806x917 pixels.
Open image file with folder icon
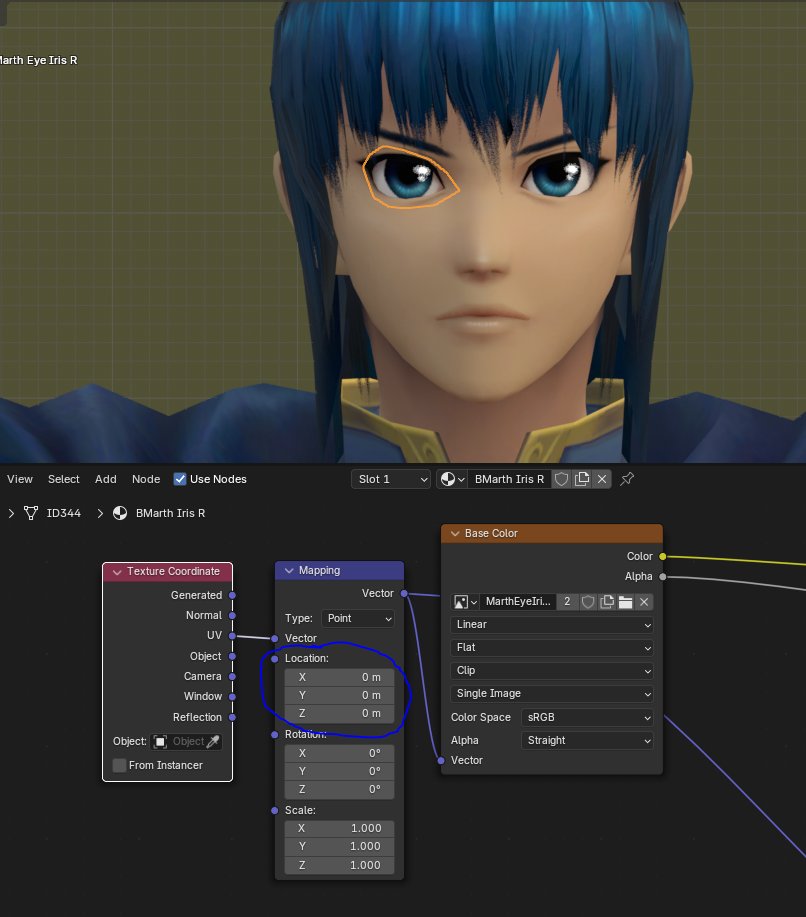point(625,602)
